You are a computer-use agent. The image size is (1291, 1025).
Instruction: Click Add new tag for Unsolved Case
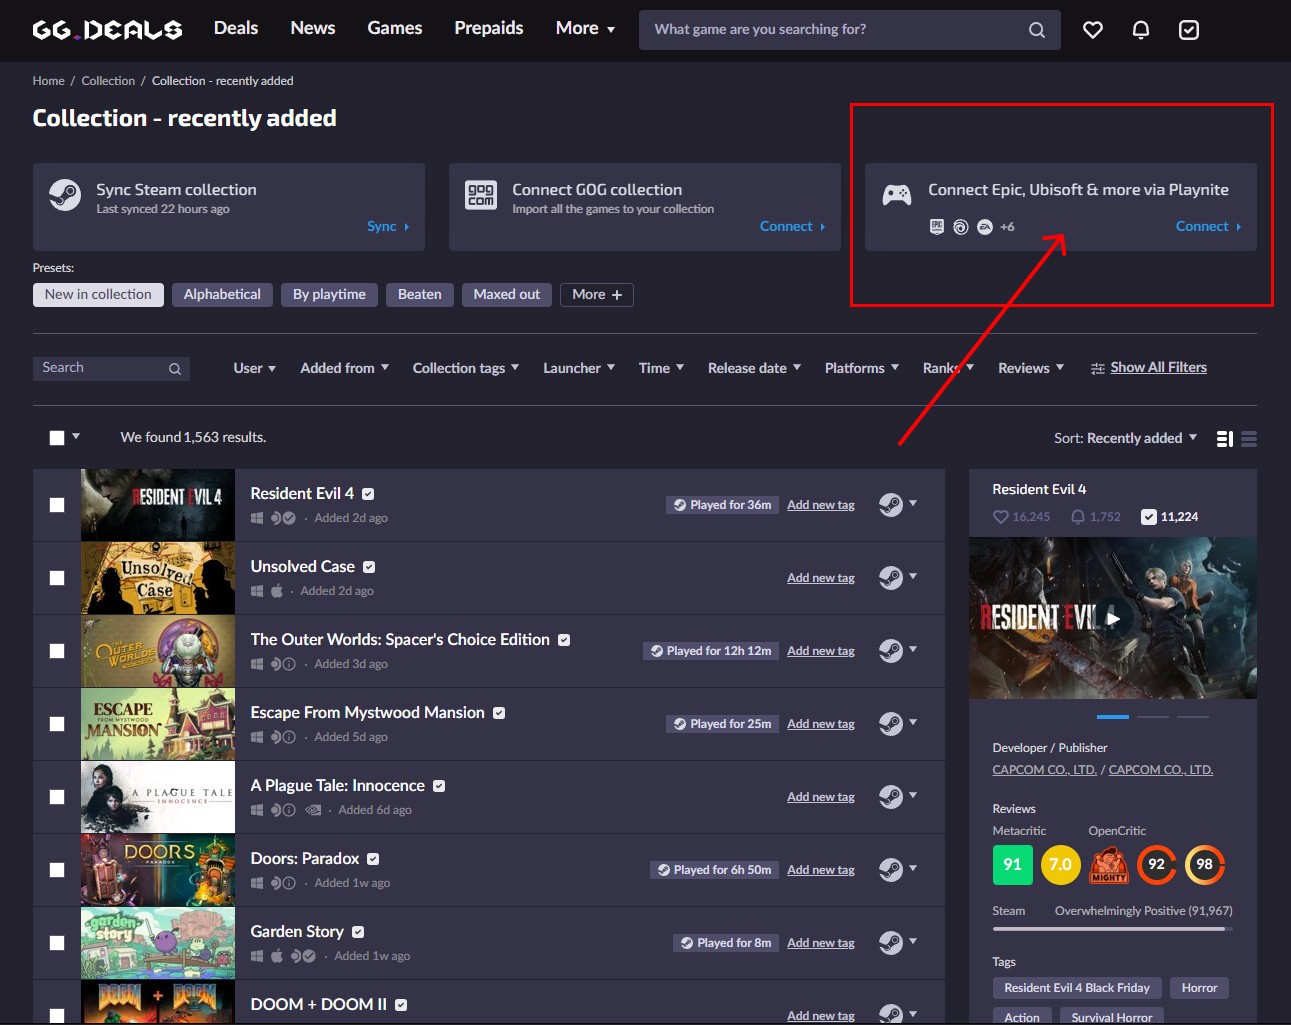point(821,578)
